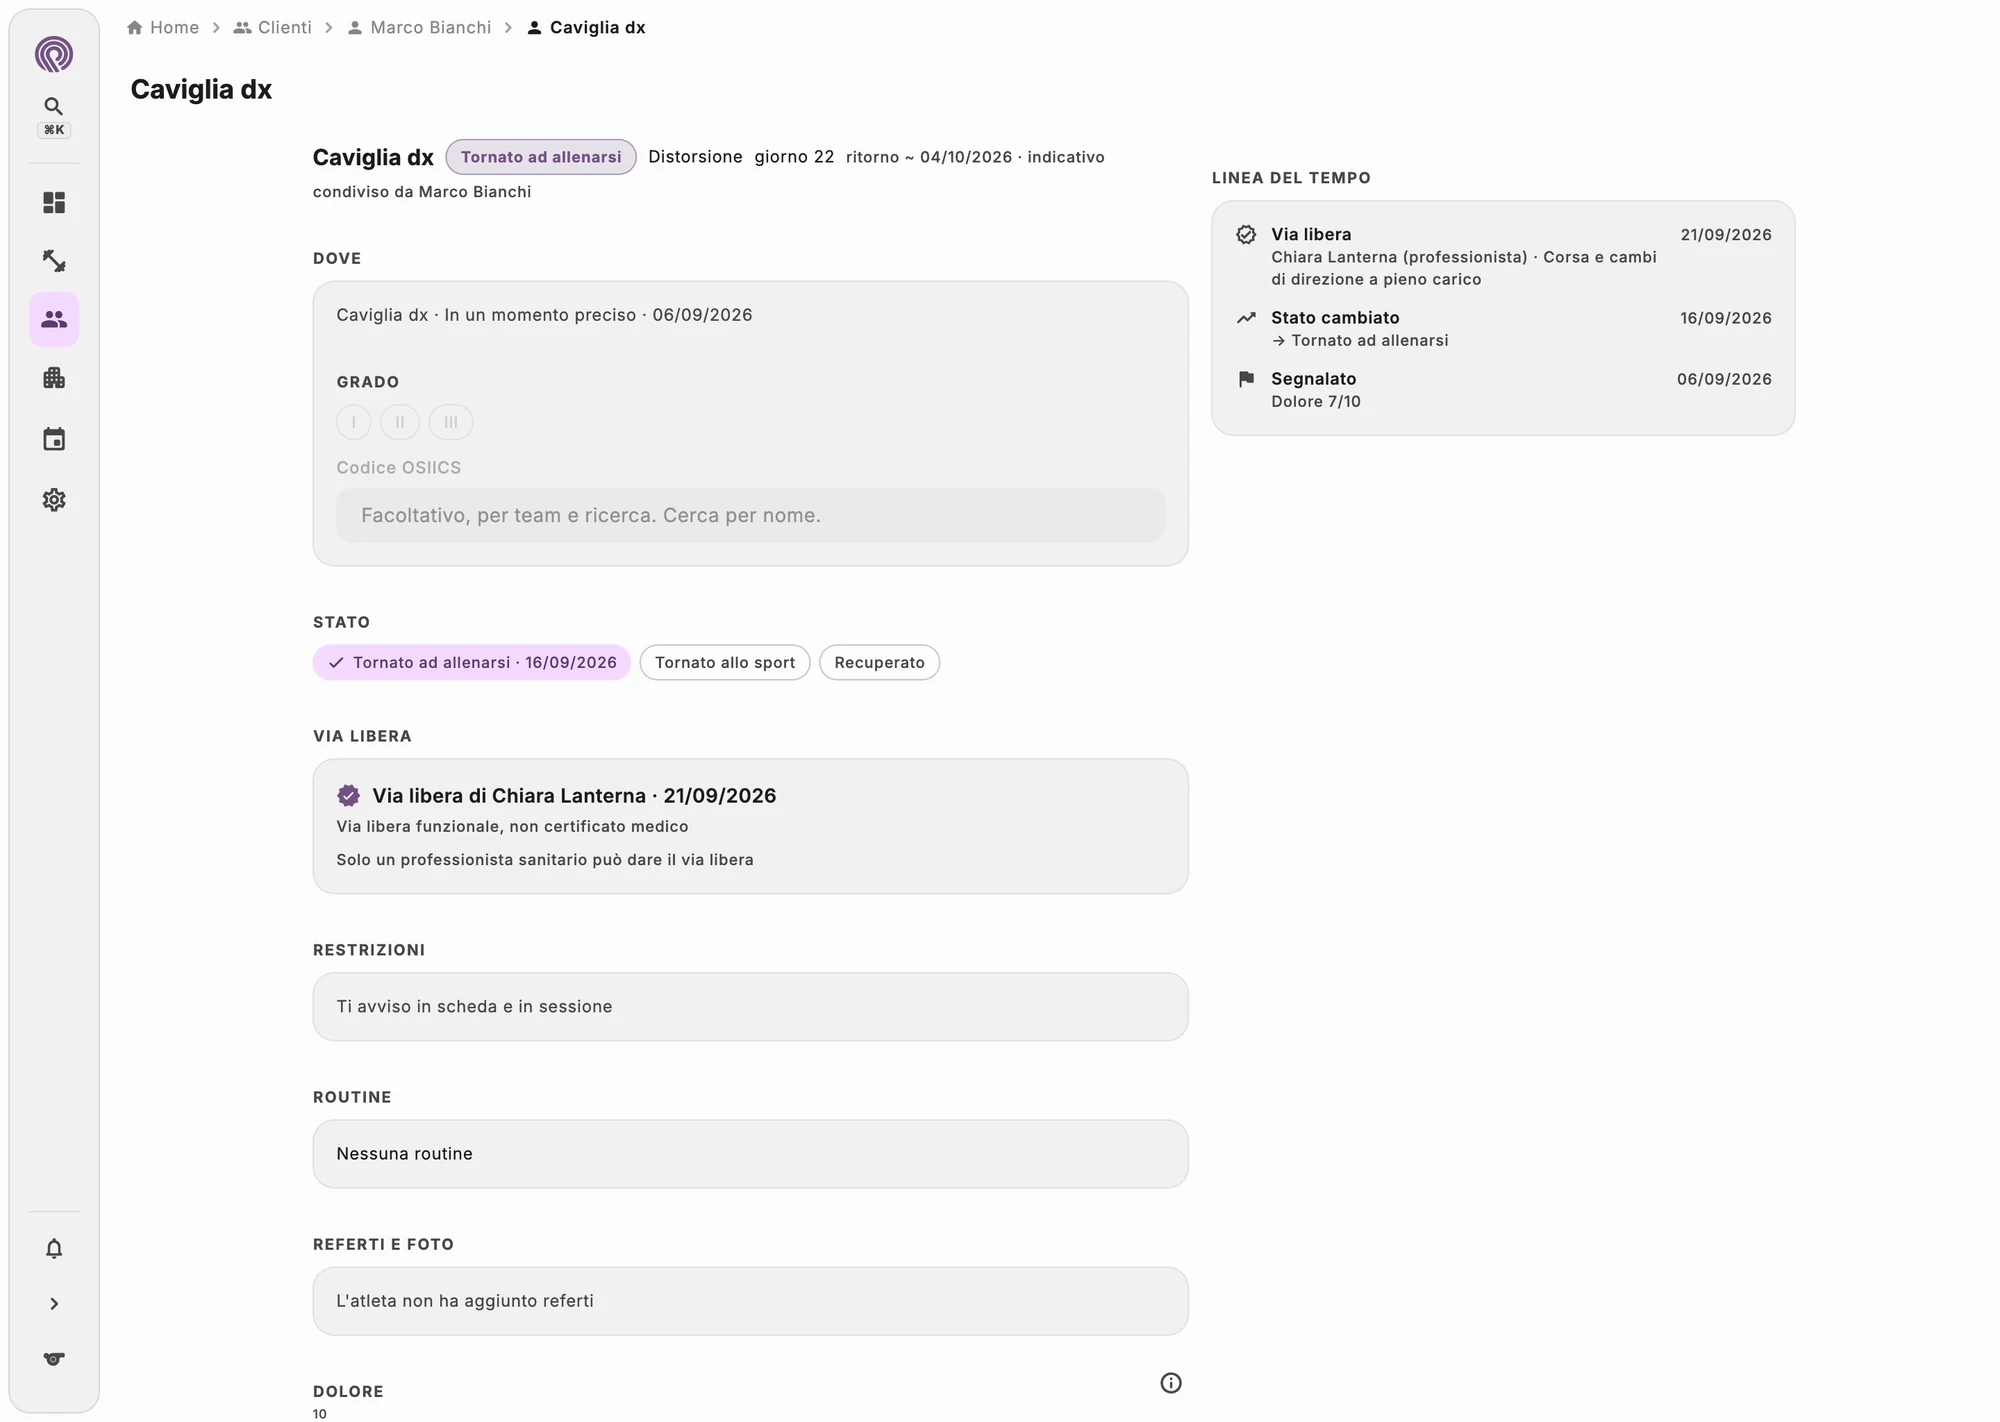Open settings gear icon in sidebar
The height and width of the screenshot is (1422, 2000).
(x=54, y=499)
